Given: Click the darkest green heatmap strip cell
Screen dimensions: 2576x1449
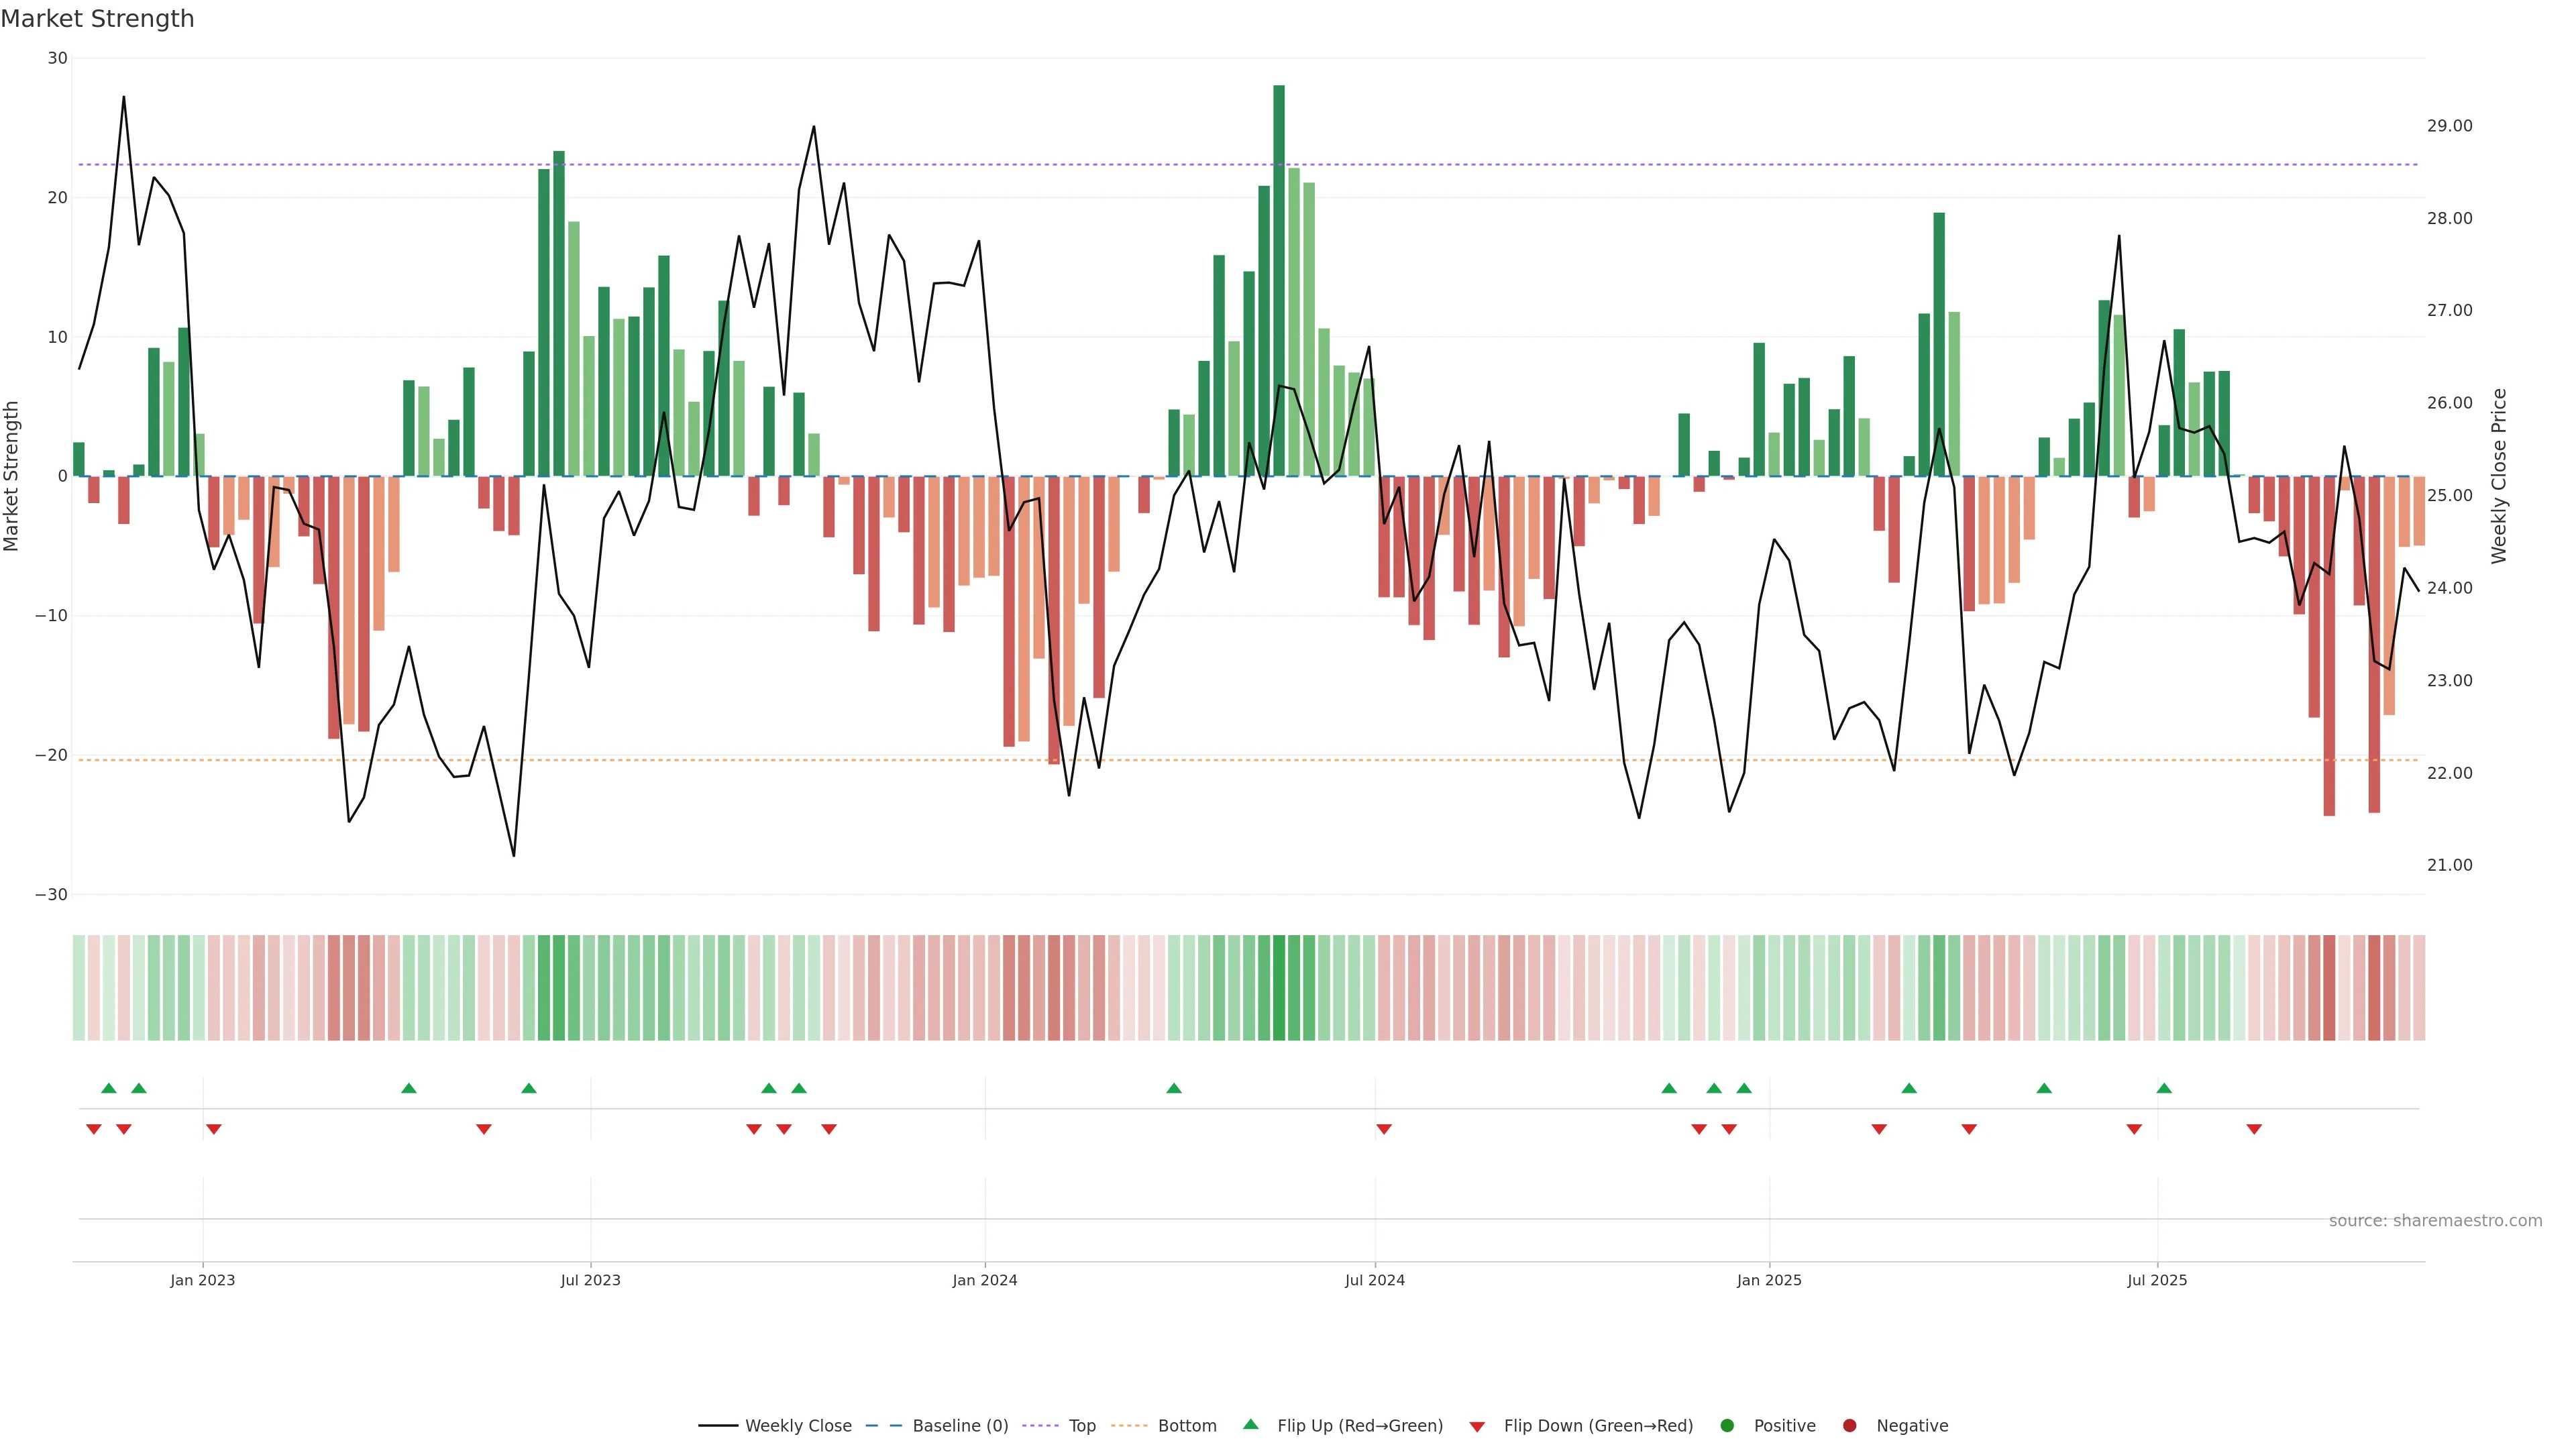Looking at the screenshot, I should point(1279,988).
